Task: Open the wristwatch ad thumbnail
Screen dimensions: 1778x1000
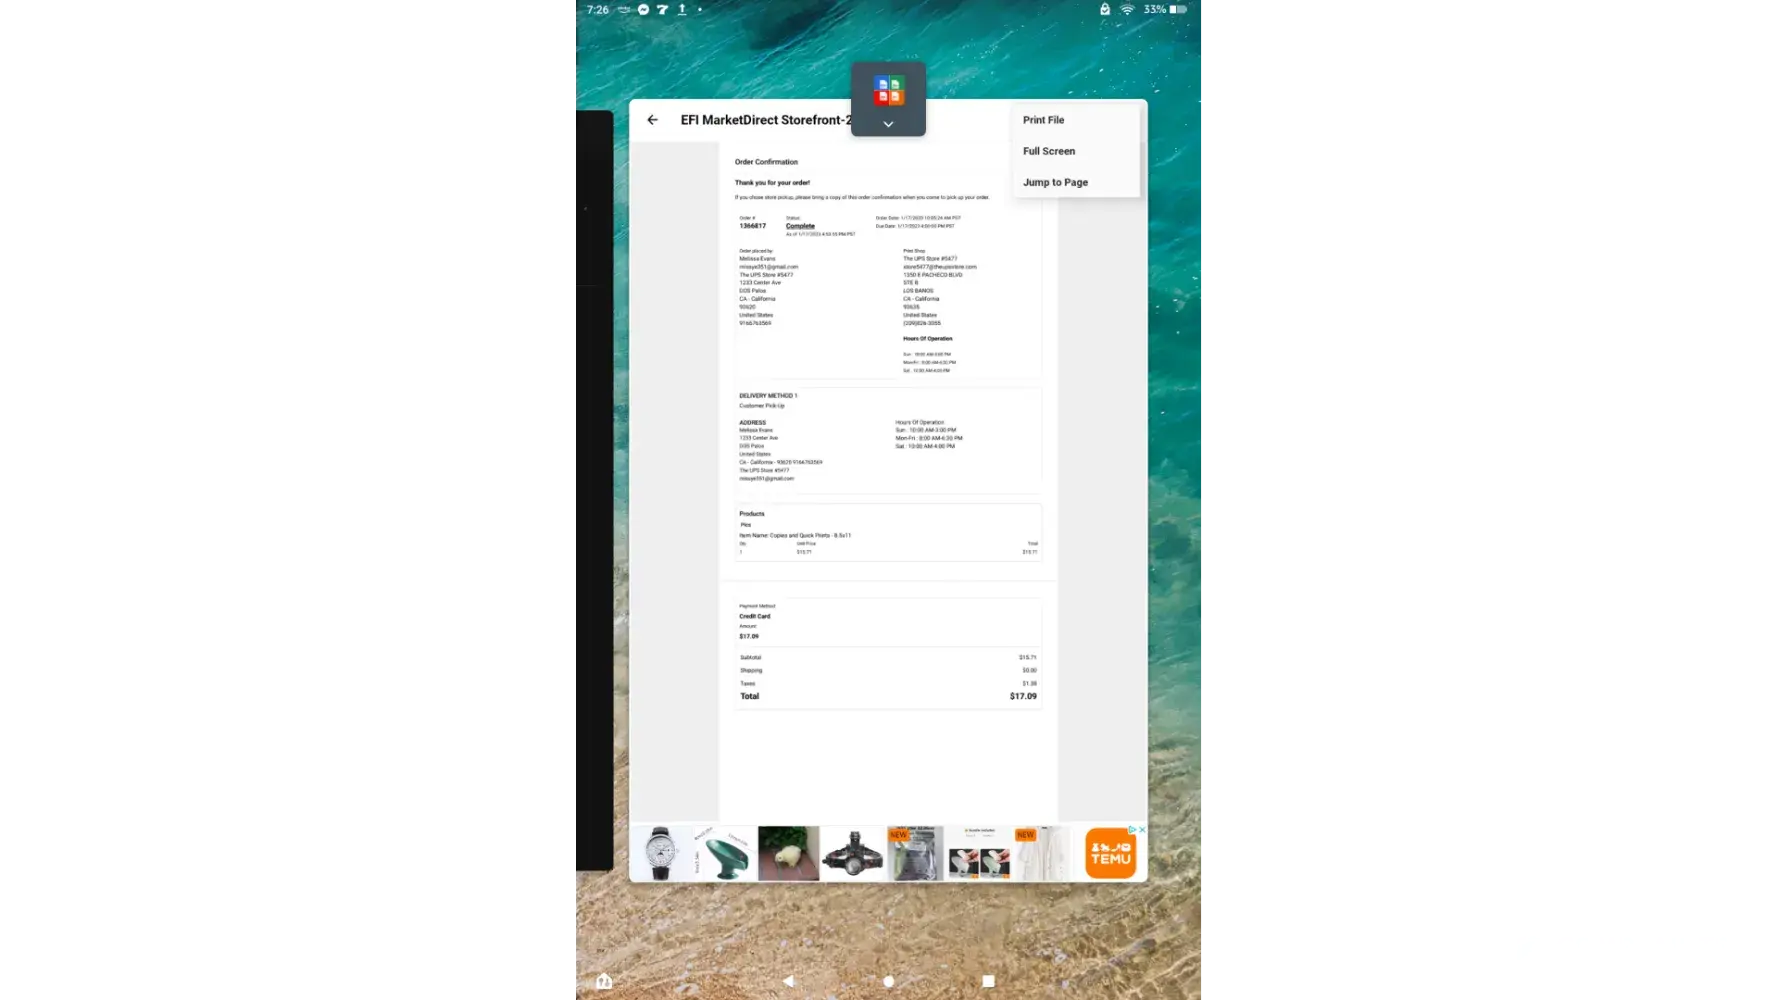Action: click(660, 853)
